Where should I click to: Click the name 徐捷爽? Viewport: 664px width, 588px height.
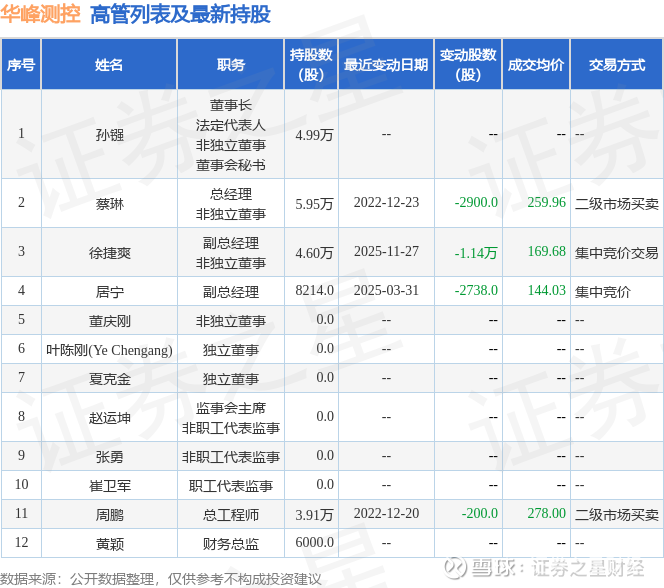tap(109, 253)
